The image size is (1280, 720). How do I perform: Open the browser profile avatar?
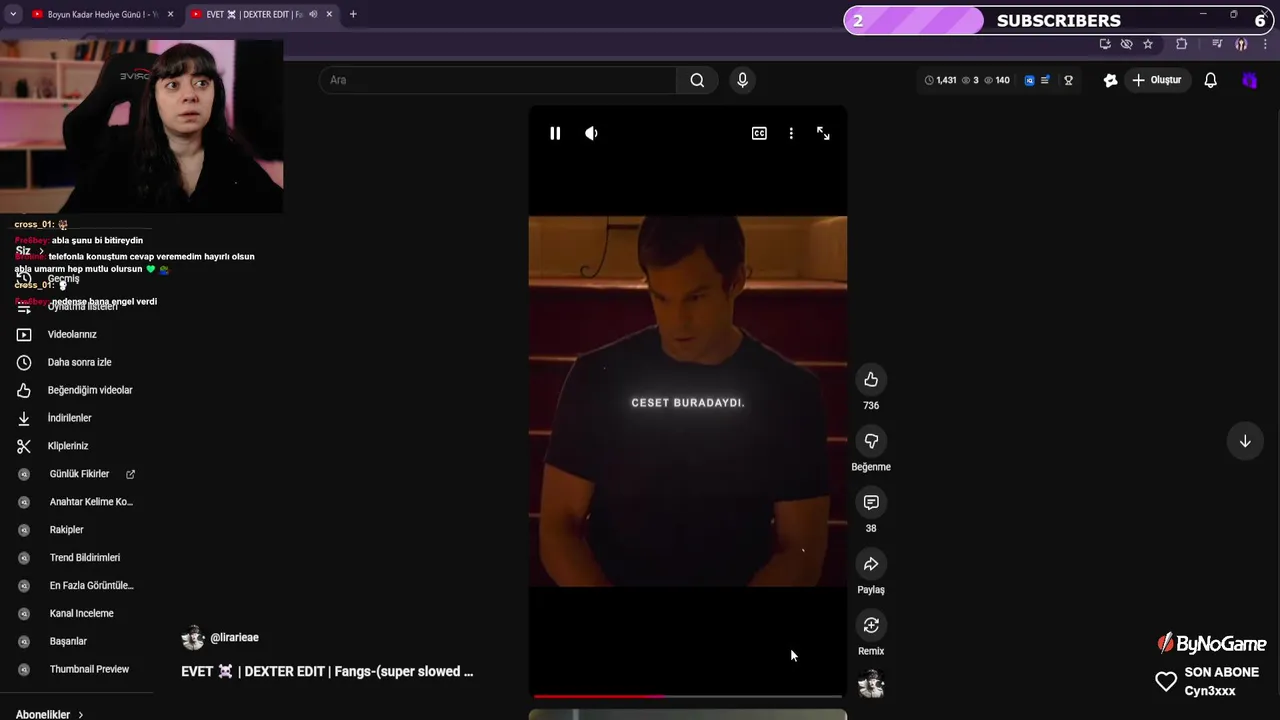click(1241, 44)
